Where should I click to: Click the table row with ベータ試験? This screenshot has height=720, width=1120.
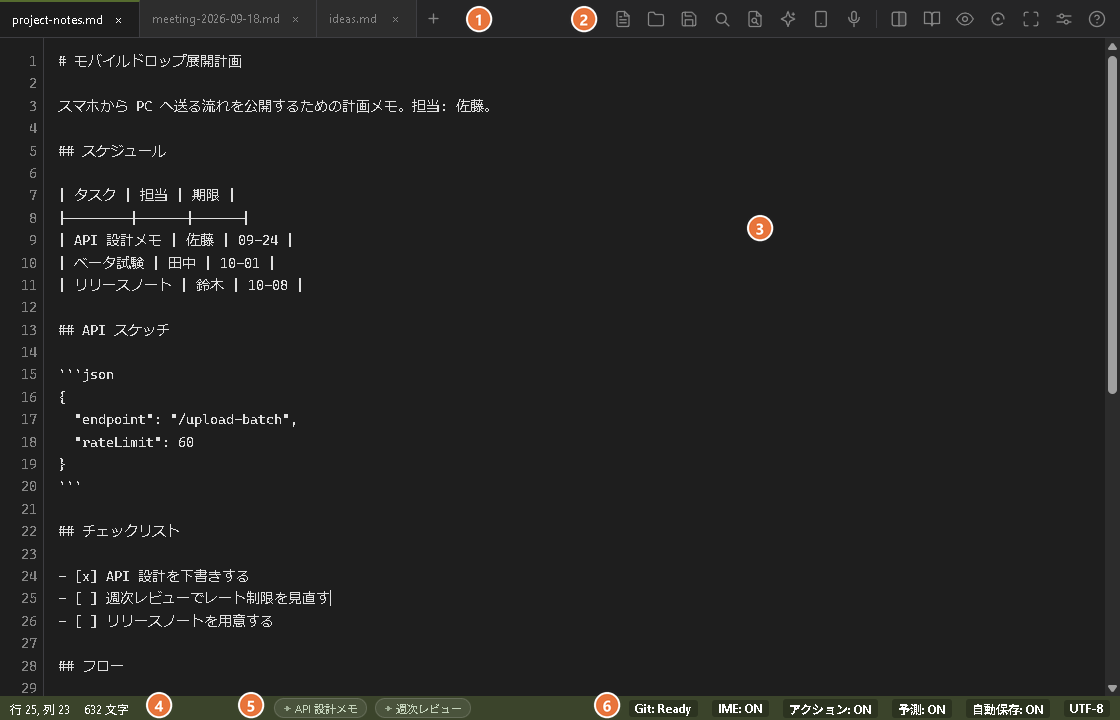click(x=166, y=263)
